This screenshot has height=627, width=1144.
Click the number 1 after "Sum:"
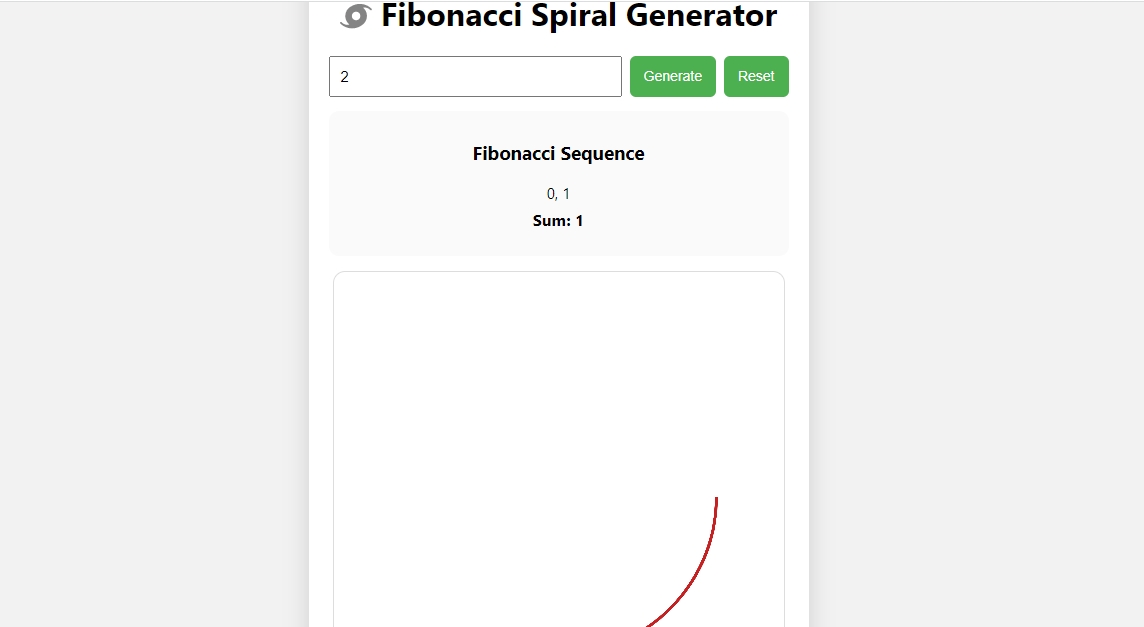point(579,220)
